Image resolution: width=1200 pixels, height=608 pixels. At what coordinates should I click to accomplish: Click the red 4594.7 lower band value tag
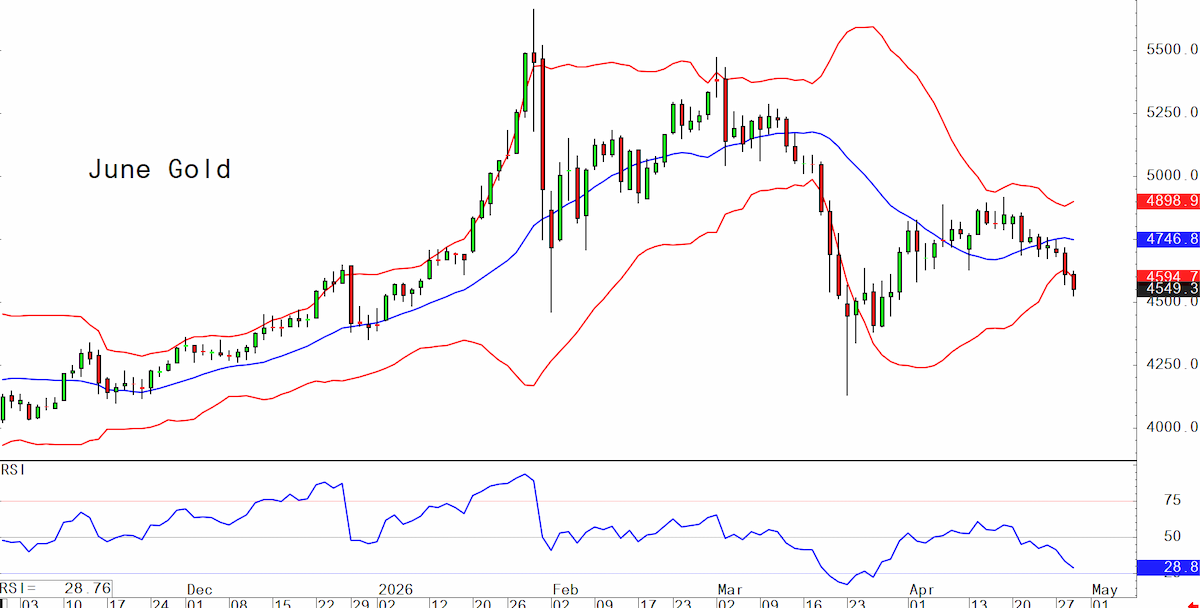[1168, 276]
